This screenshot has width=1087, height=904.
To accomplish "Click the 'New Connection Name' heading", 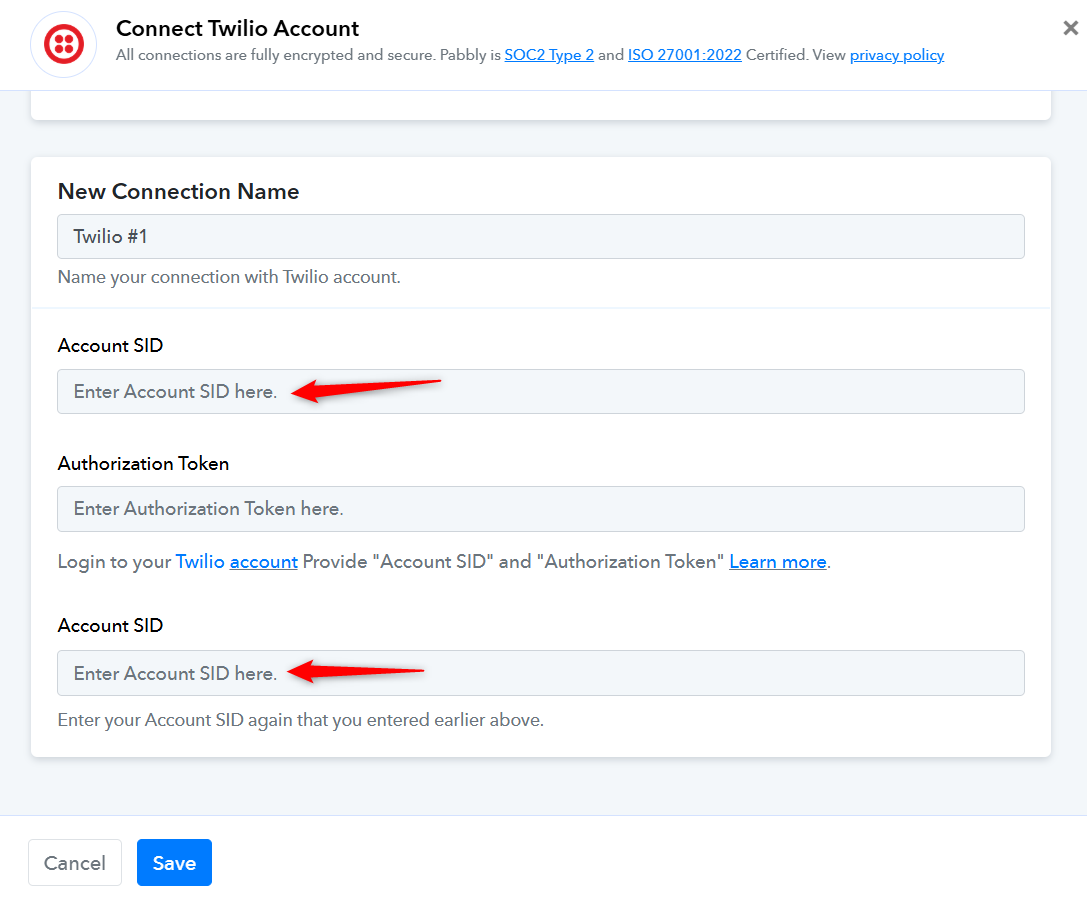I will click(x=178, y=191).
